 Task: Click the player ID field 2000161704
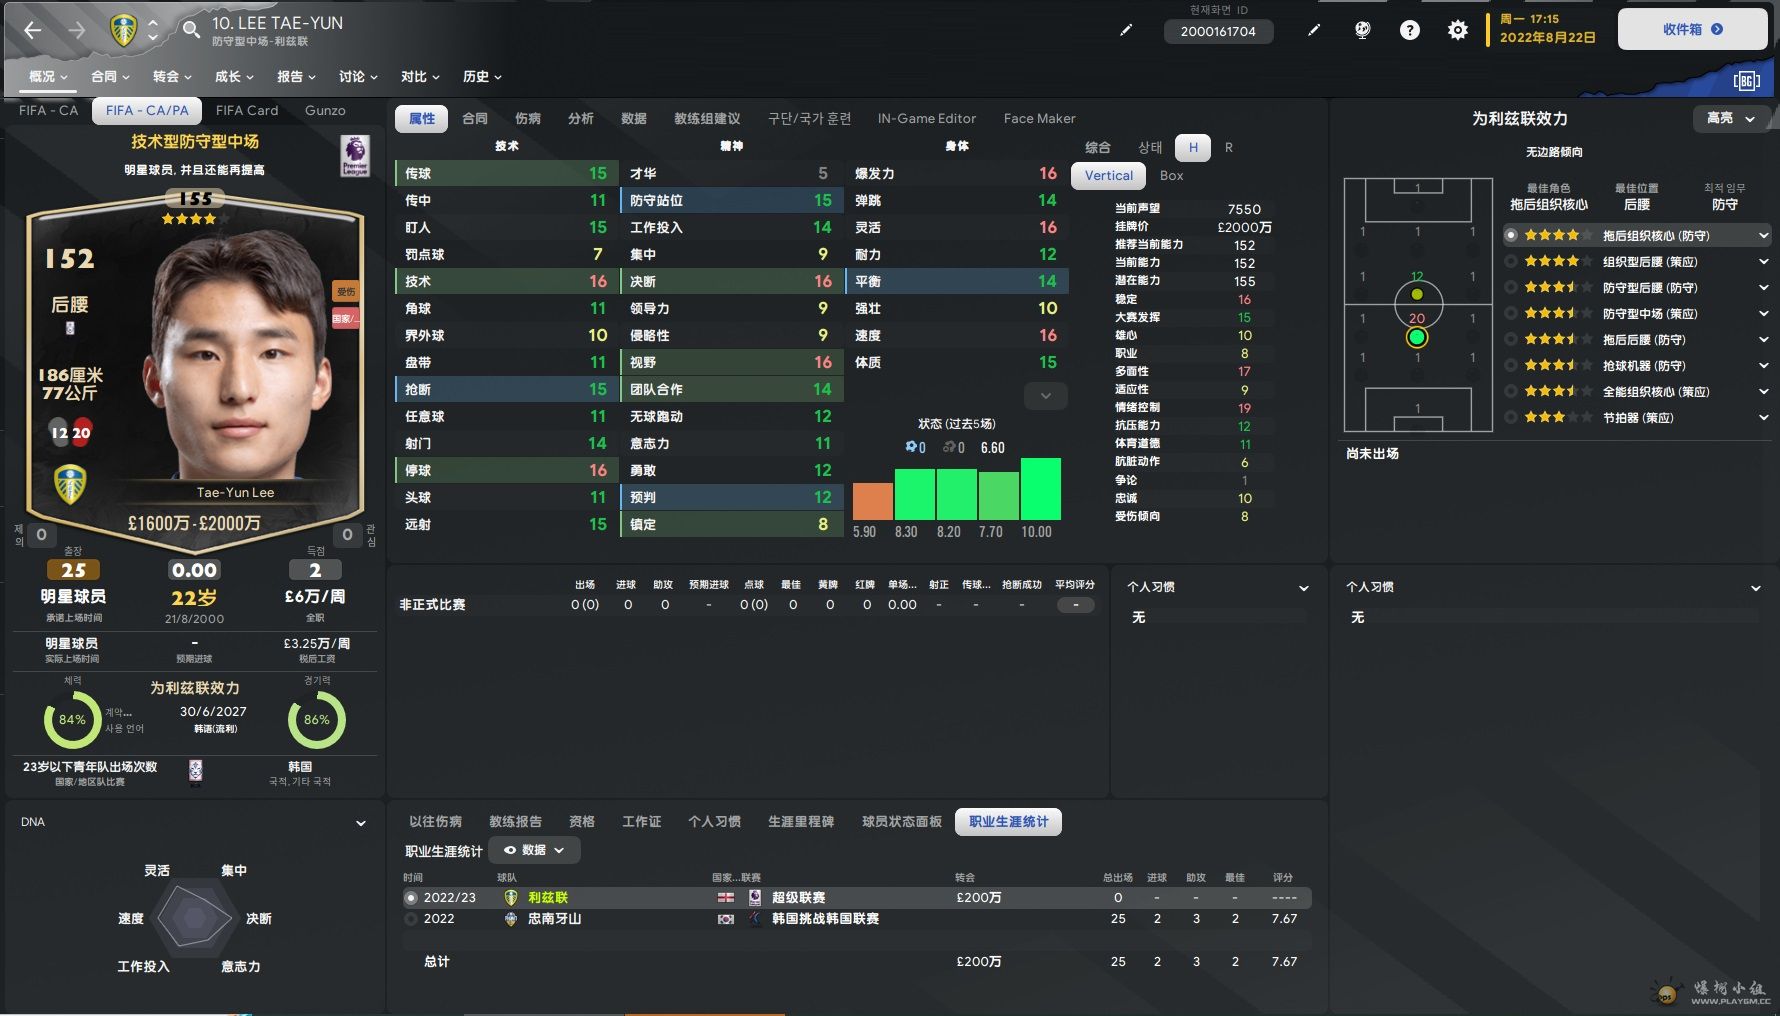(1217, 31)
